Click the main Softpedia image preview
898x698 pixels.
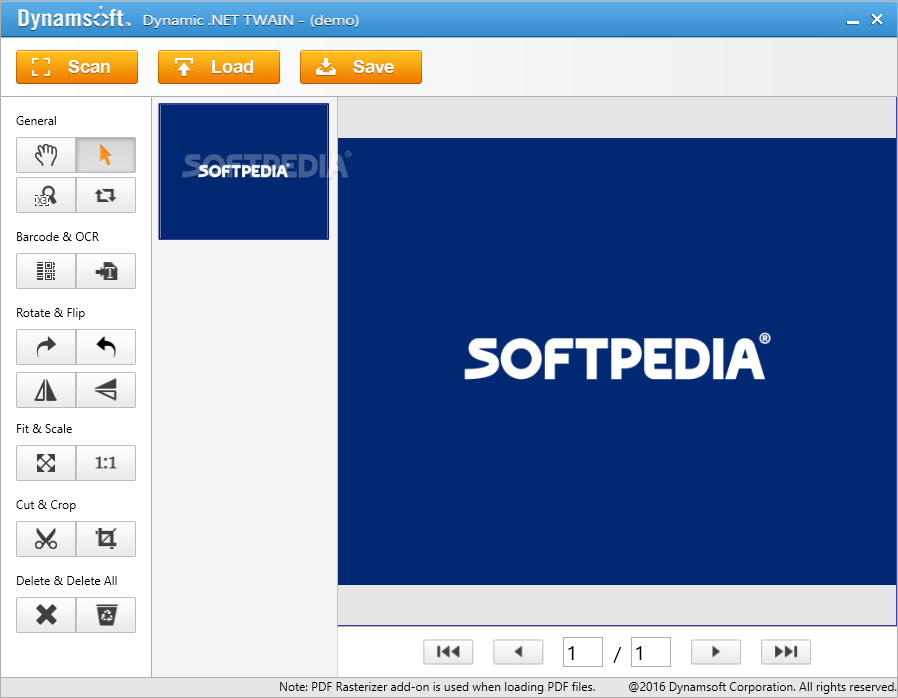coord(617,361)
